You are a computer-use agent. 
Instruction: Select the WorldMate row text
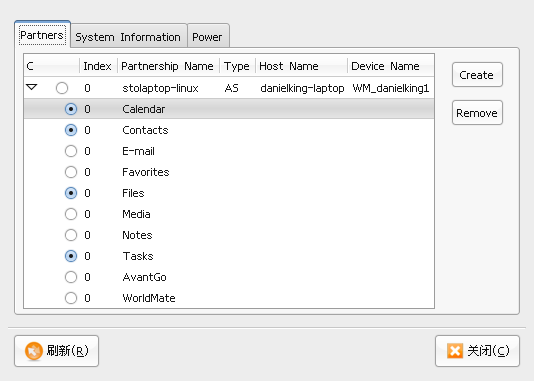tap(149, 298)
